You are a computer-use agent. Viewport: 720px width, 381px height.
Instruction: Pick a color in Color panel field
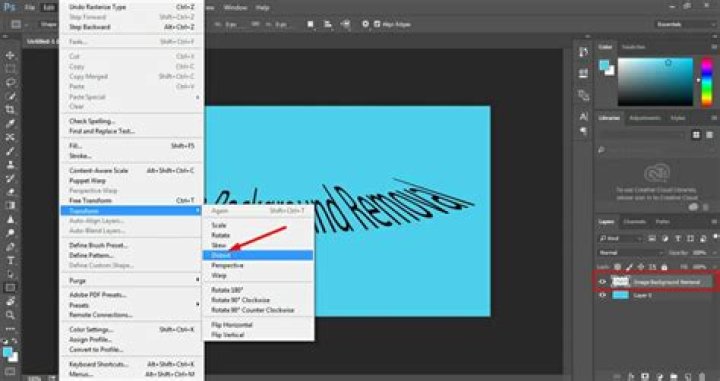[655, 82]
